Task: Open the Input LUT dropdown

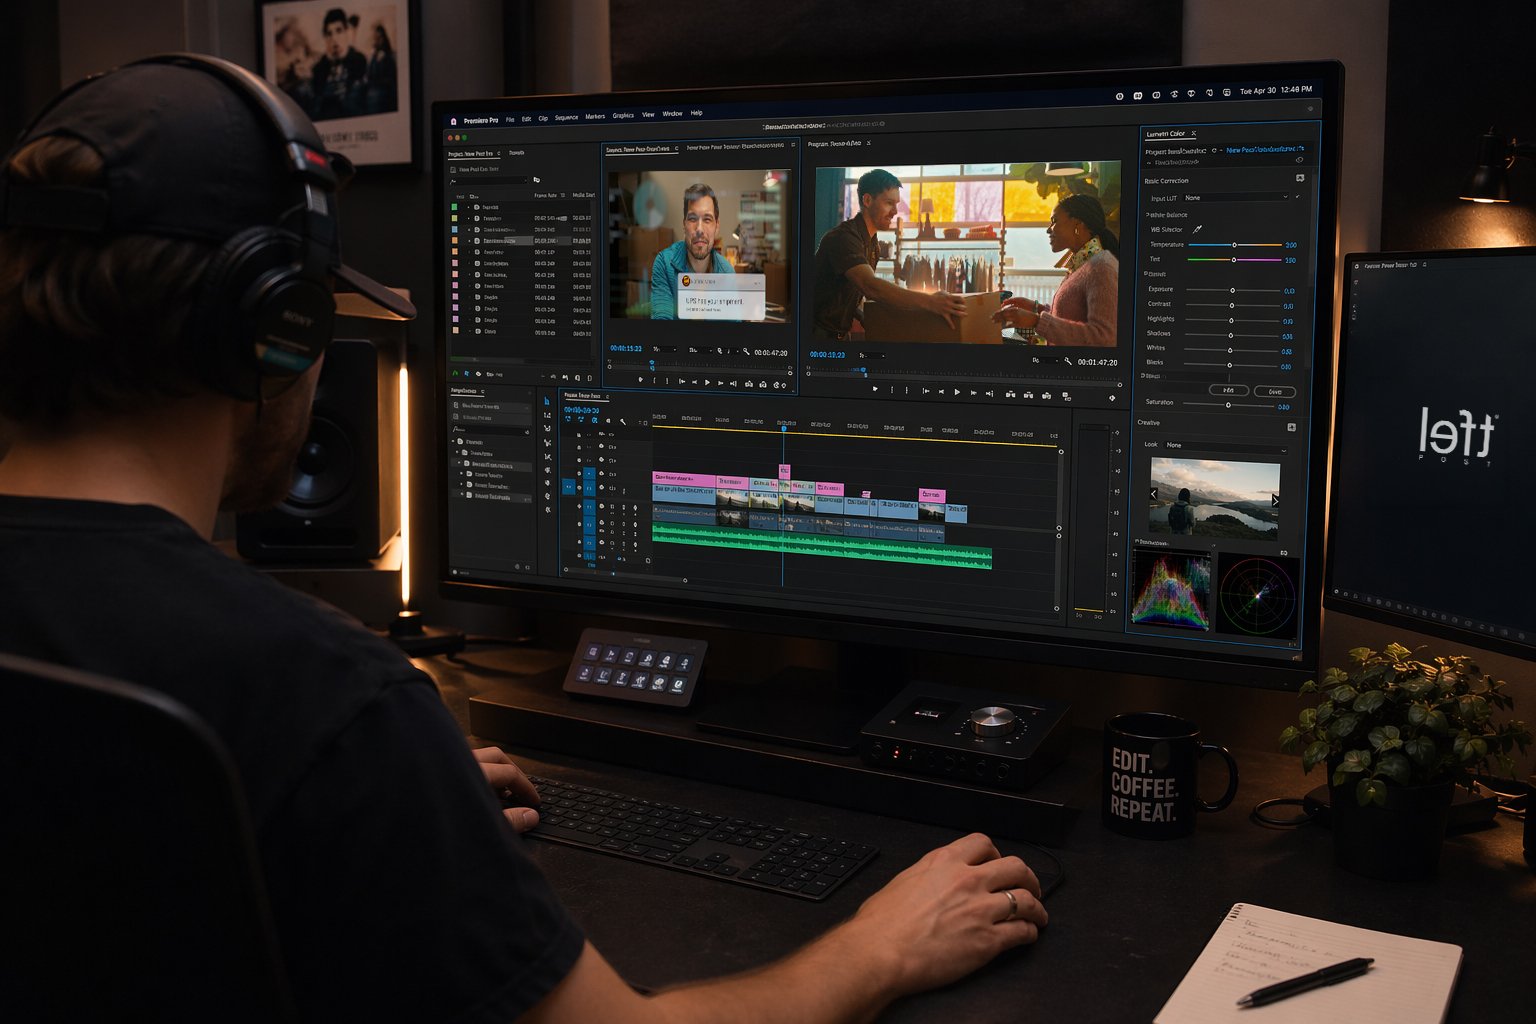Action: 1237,197
